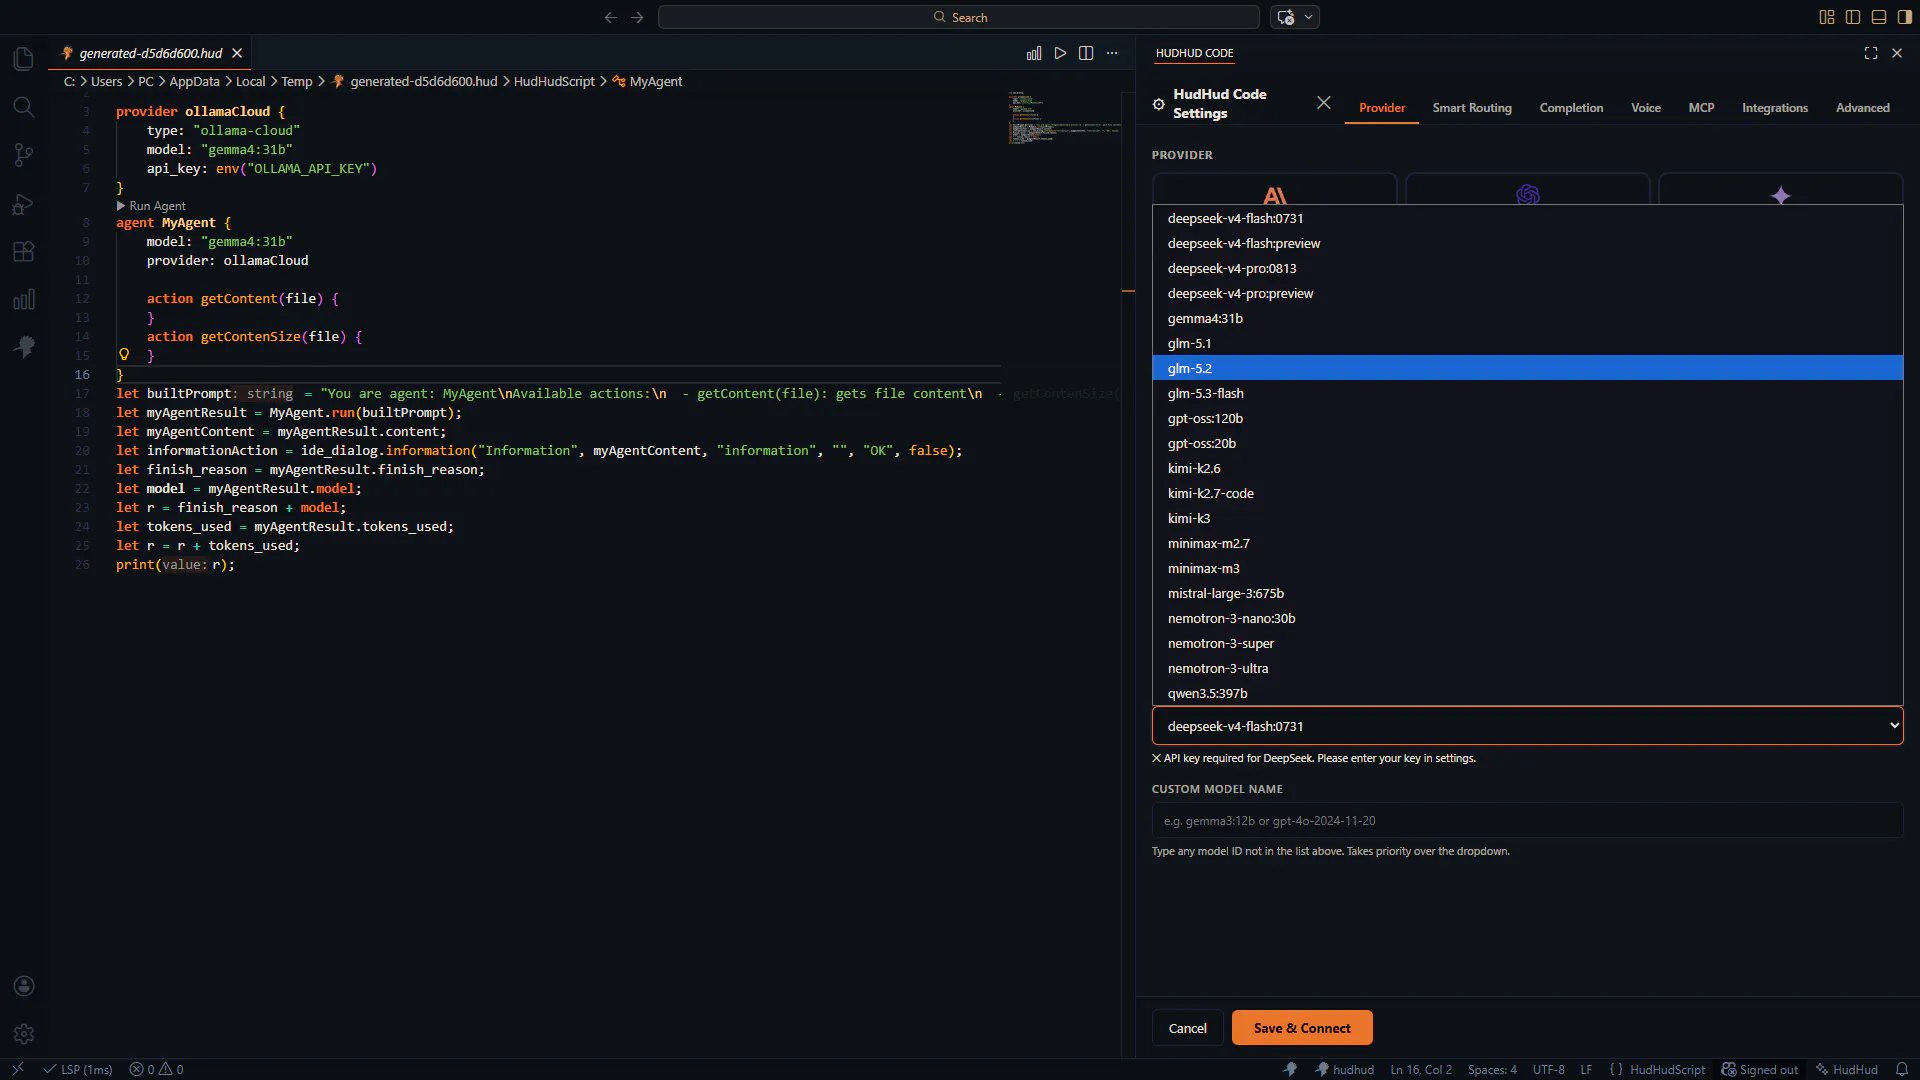Image resolution: width=1920 pixels, height=1080 pixels.
Task: Click the LSP (1ms) status item
Action: pos(78,1069)
